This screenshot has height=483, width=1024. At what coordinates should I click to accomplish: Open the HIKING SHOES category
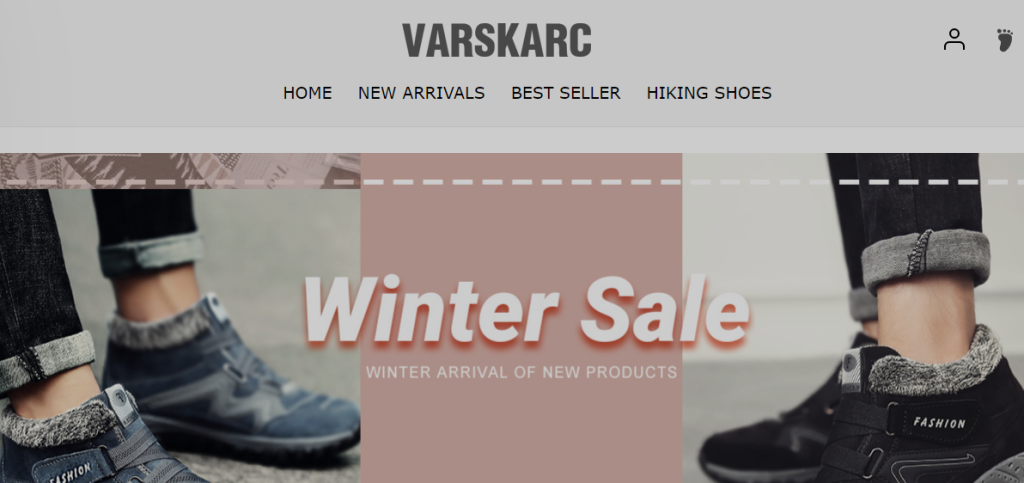[709, 93]
